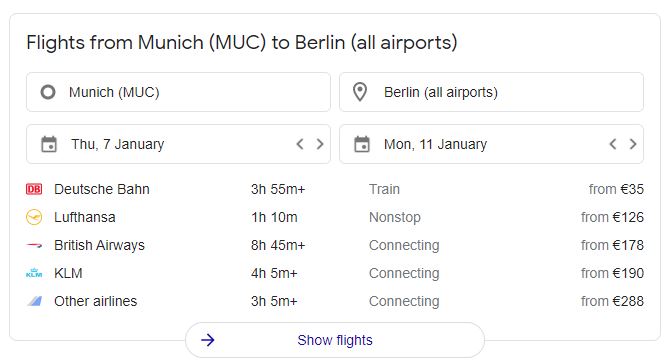Open the Munich (MUC) origin field
The width and height of the screenshot is (670, 363).
click(178, 92)
